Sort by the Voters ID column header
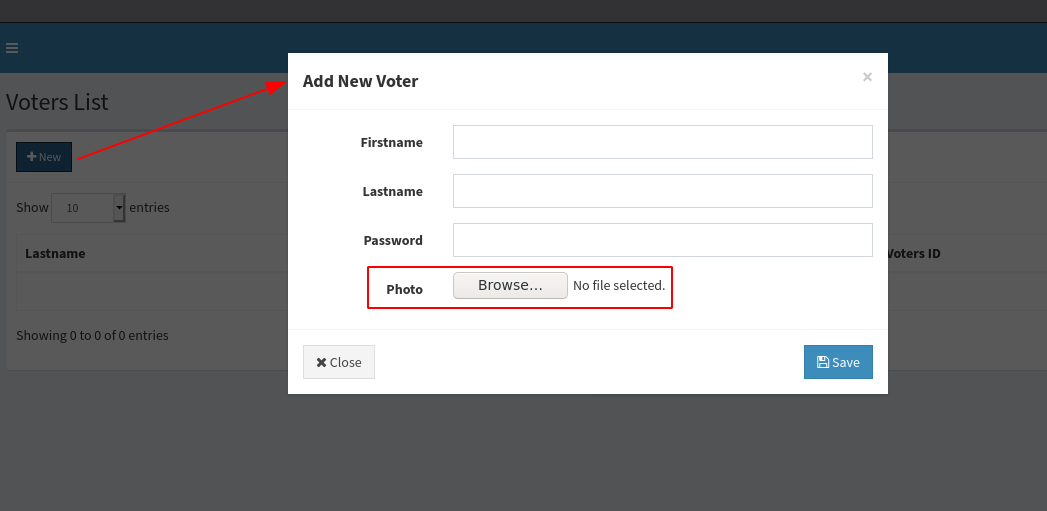The width and height of the screenshot is (1047, 511). pyautogui.click(x=913, y=253)
